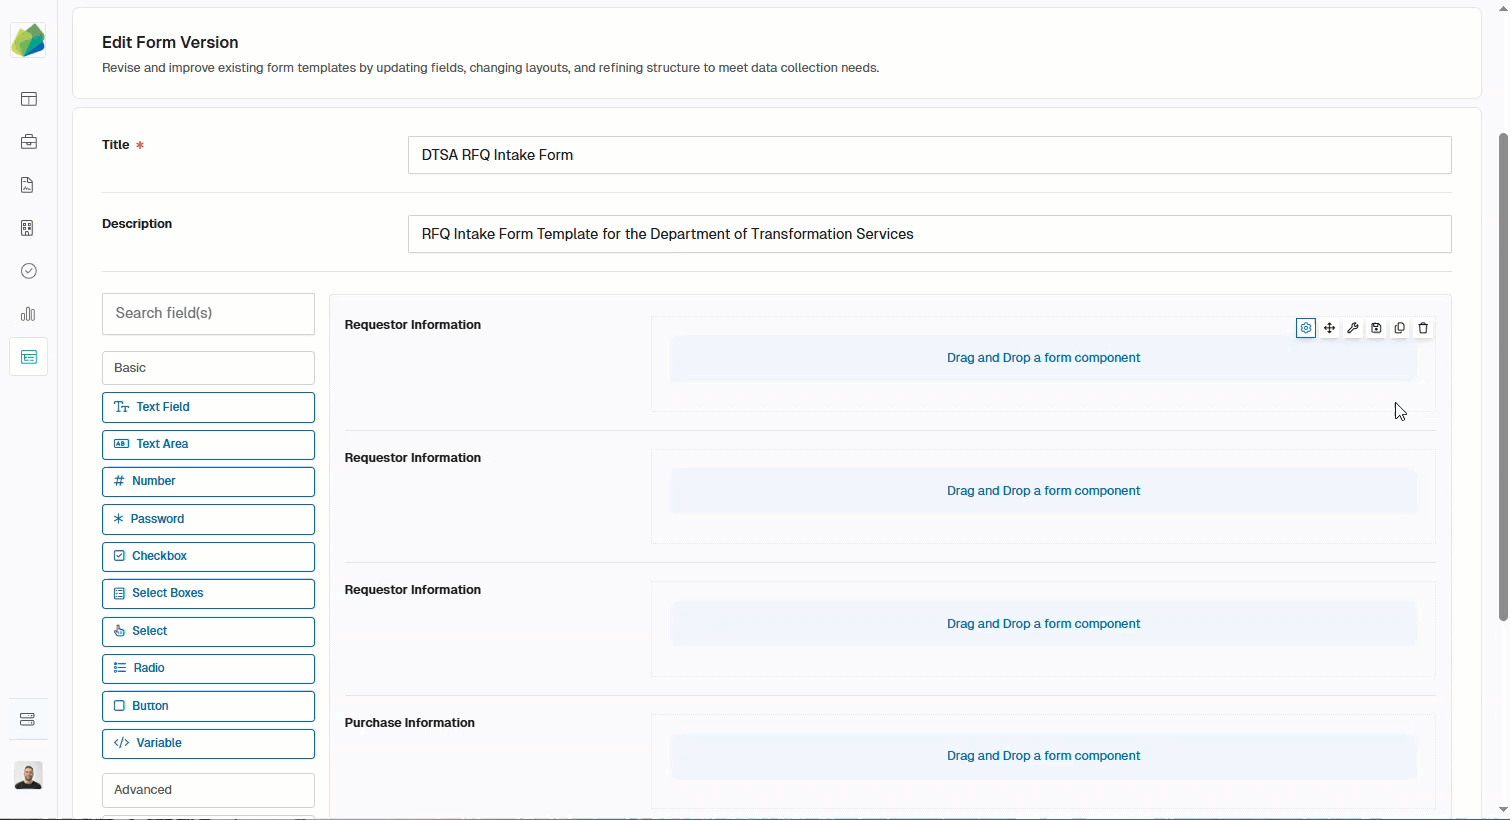
Task: Click the move arrows icon on component toolbar
Action: point(1329,328)
